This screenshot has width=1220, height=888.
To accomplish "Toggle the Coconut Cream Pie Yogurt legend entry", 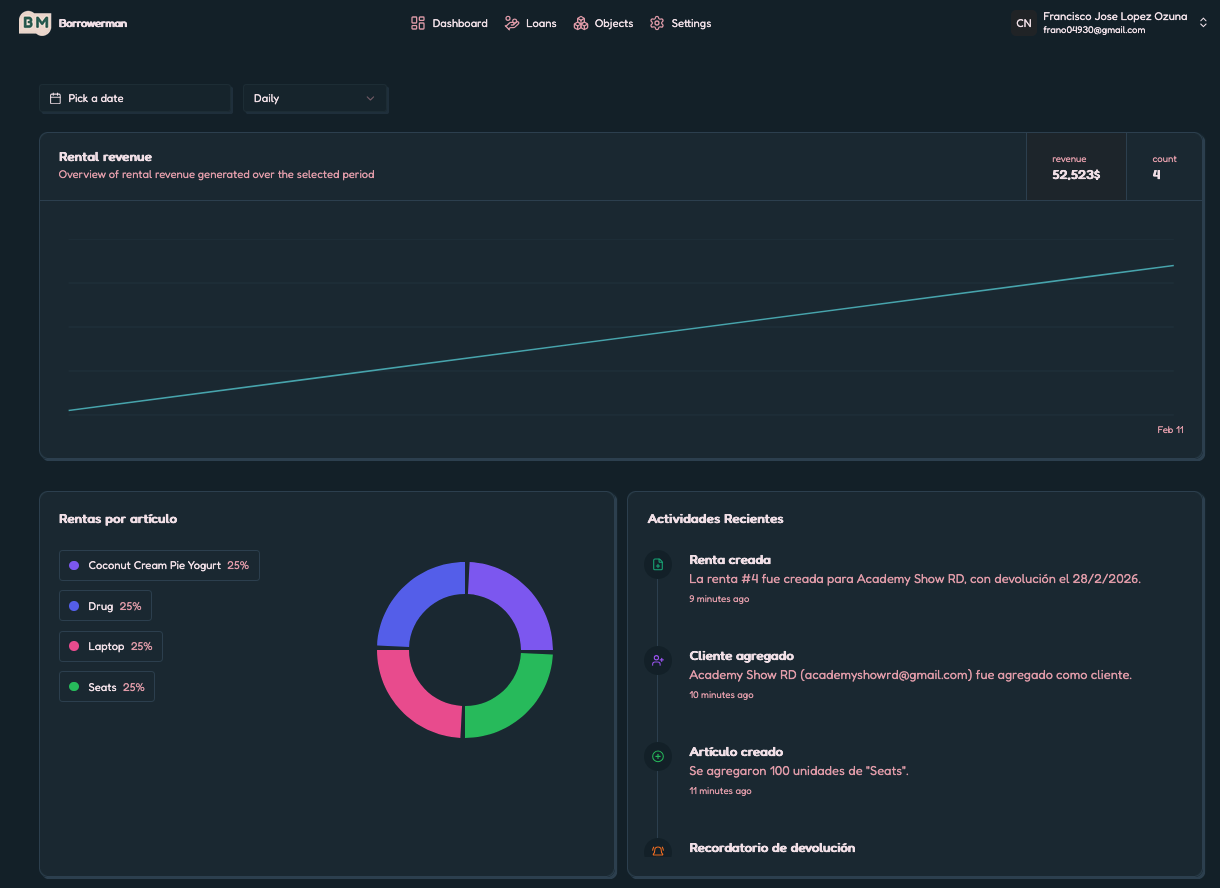I will tap(159, 565).
